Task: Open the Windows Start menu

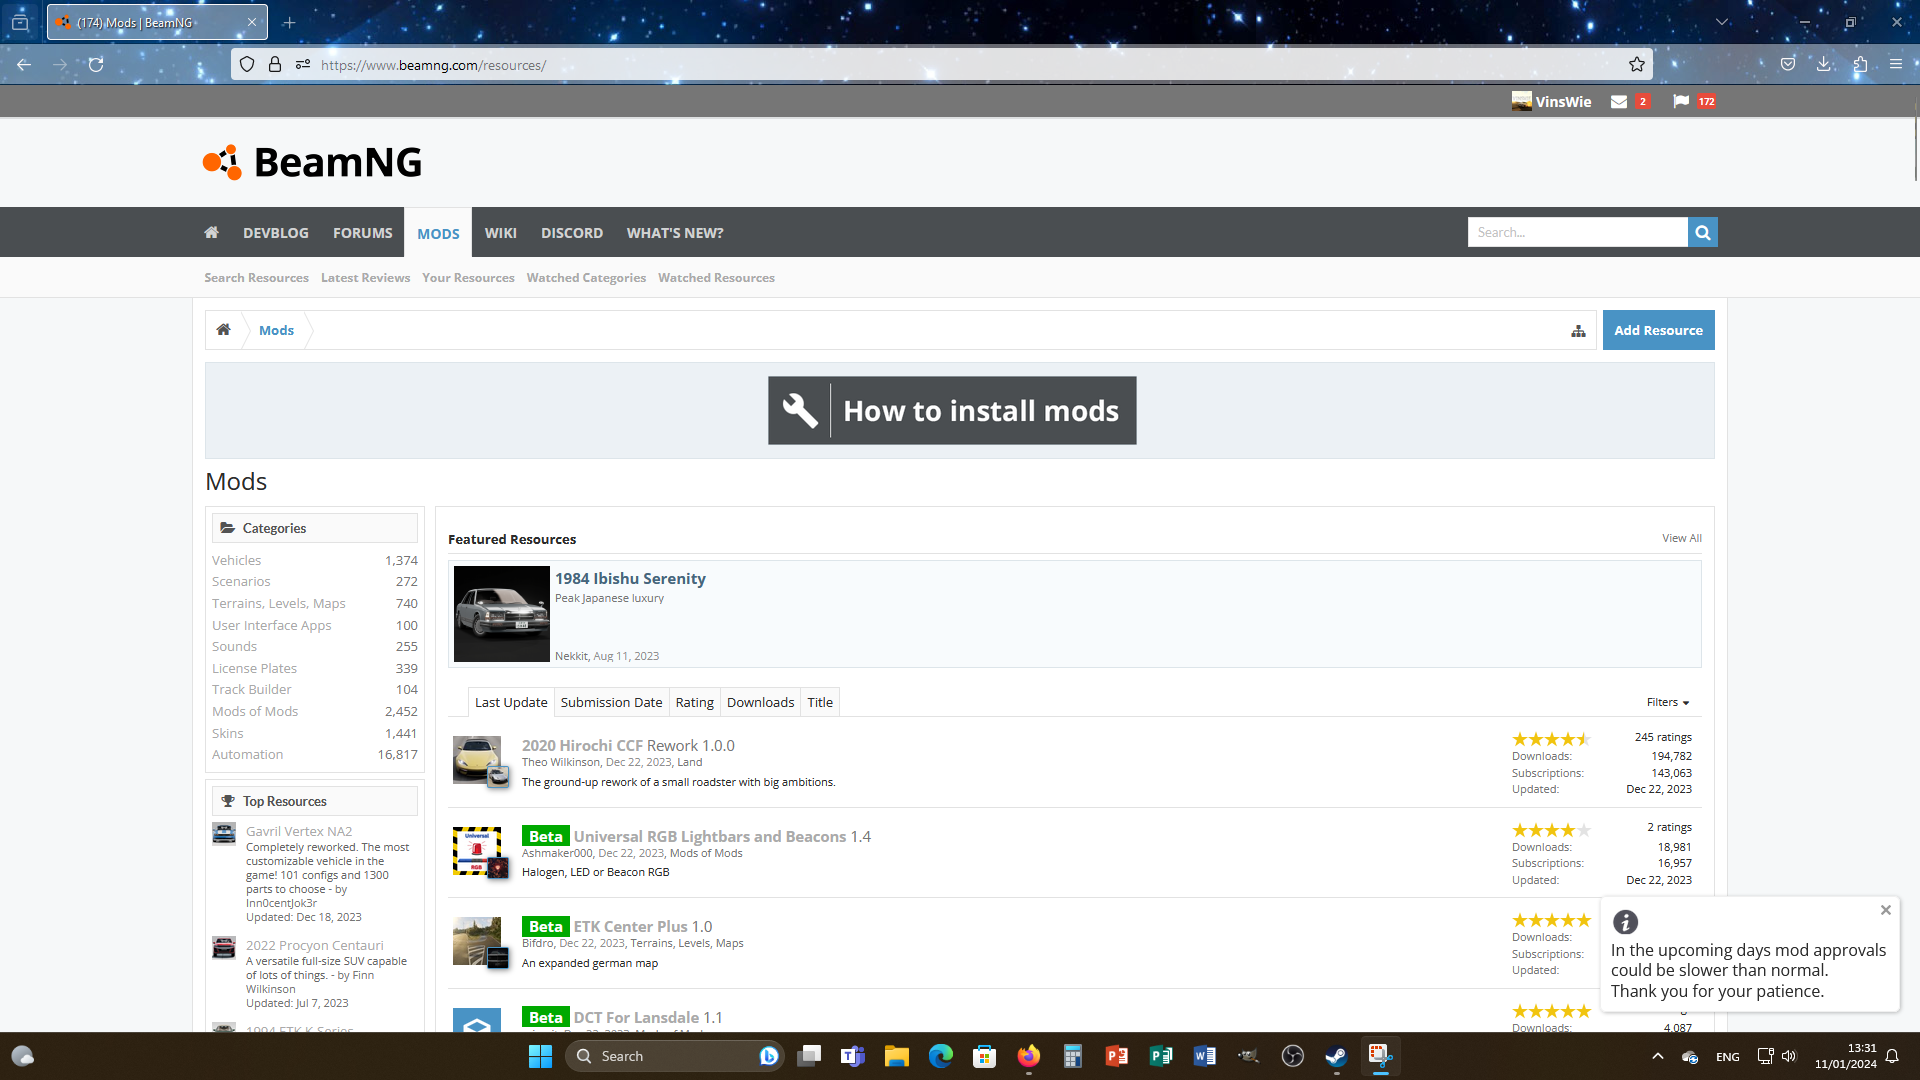Action: click(x=540, y=1056)
